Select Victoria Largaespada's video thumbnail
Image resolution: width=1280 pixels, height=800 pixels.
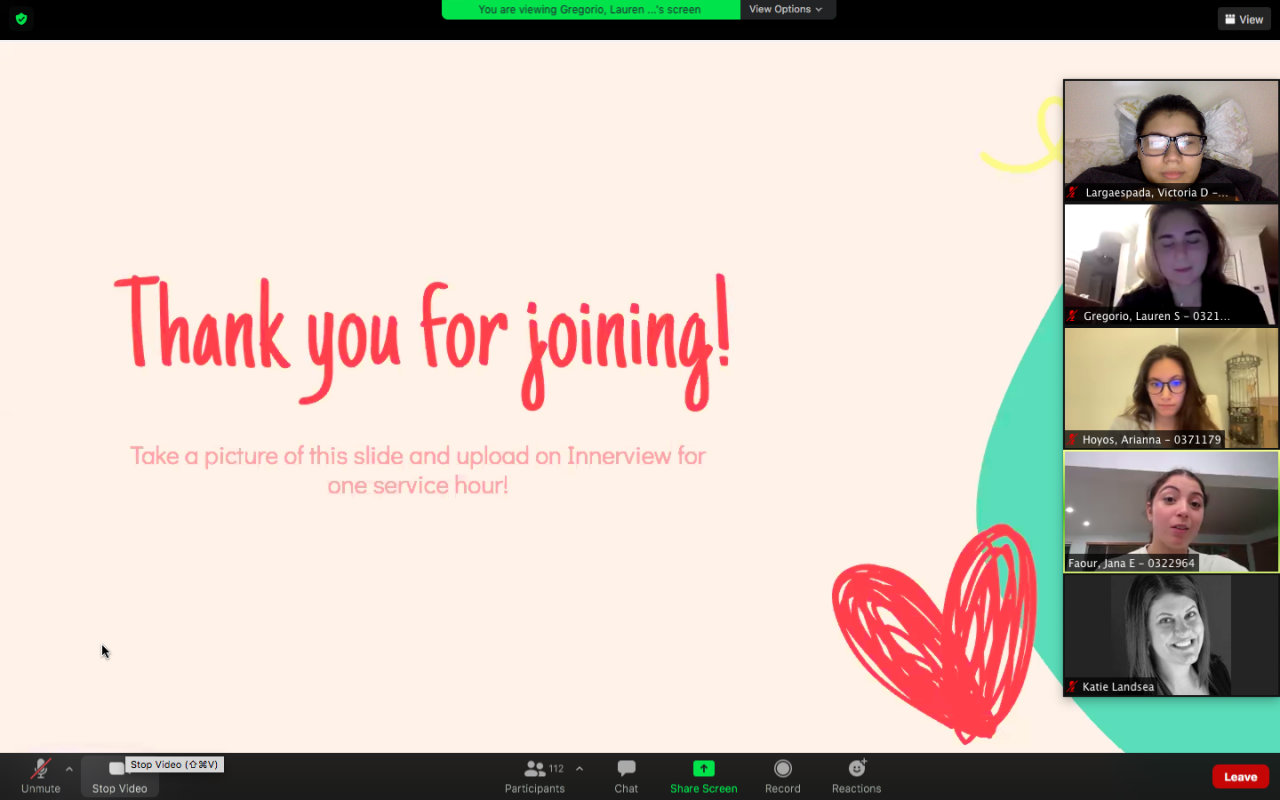[1171, 141]
